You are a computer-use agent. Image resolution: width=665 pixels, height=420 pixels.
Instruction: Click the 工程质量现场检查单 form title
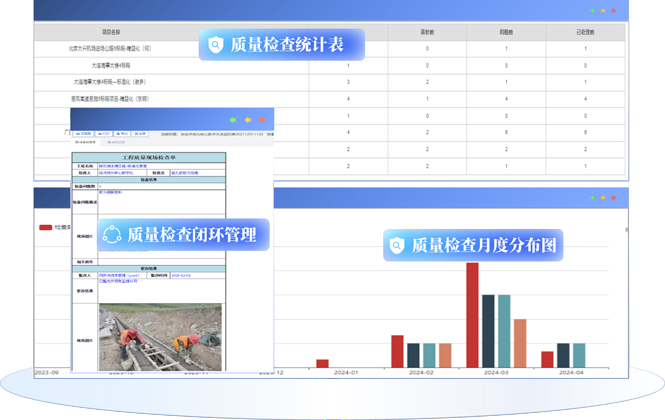[149, 157]
